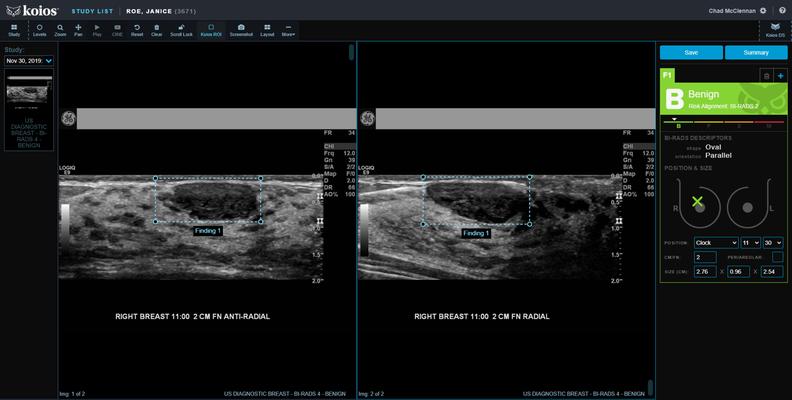
Task: Click the Summary button
Action: [756, 52]
